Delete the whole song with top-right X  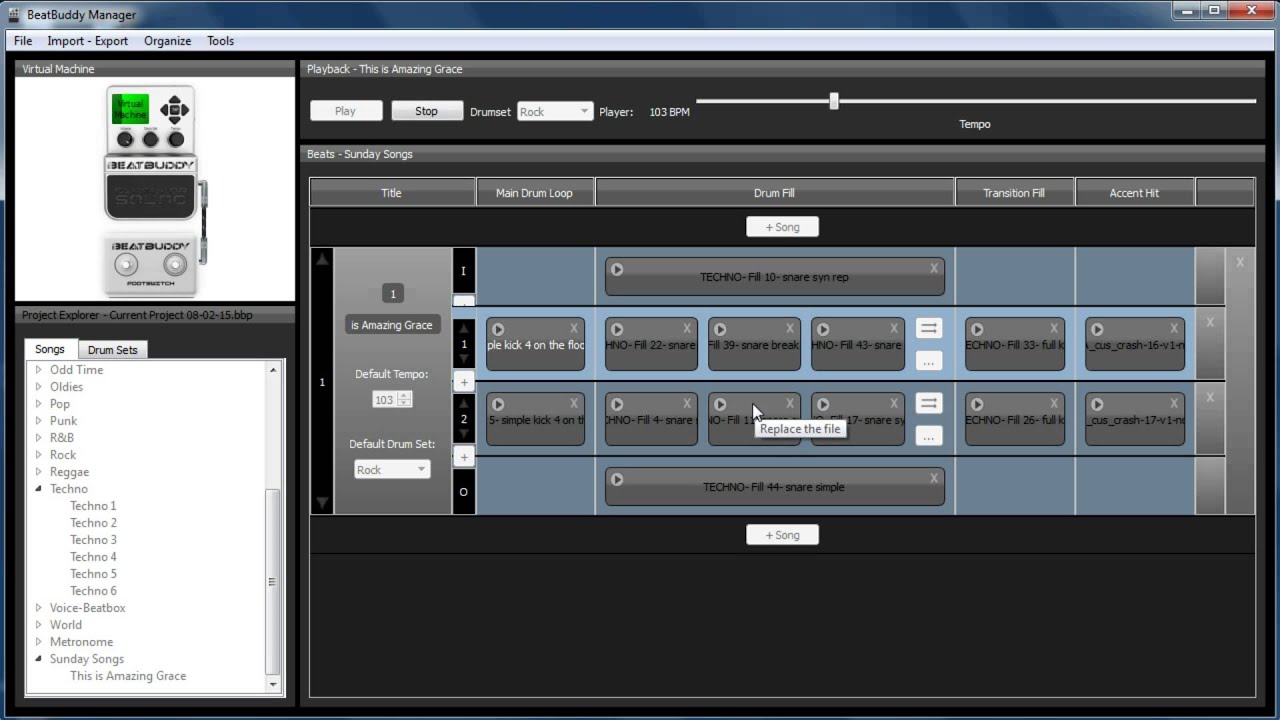(x=1240, y=262)
